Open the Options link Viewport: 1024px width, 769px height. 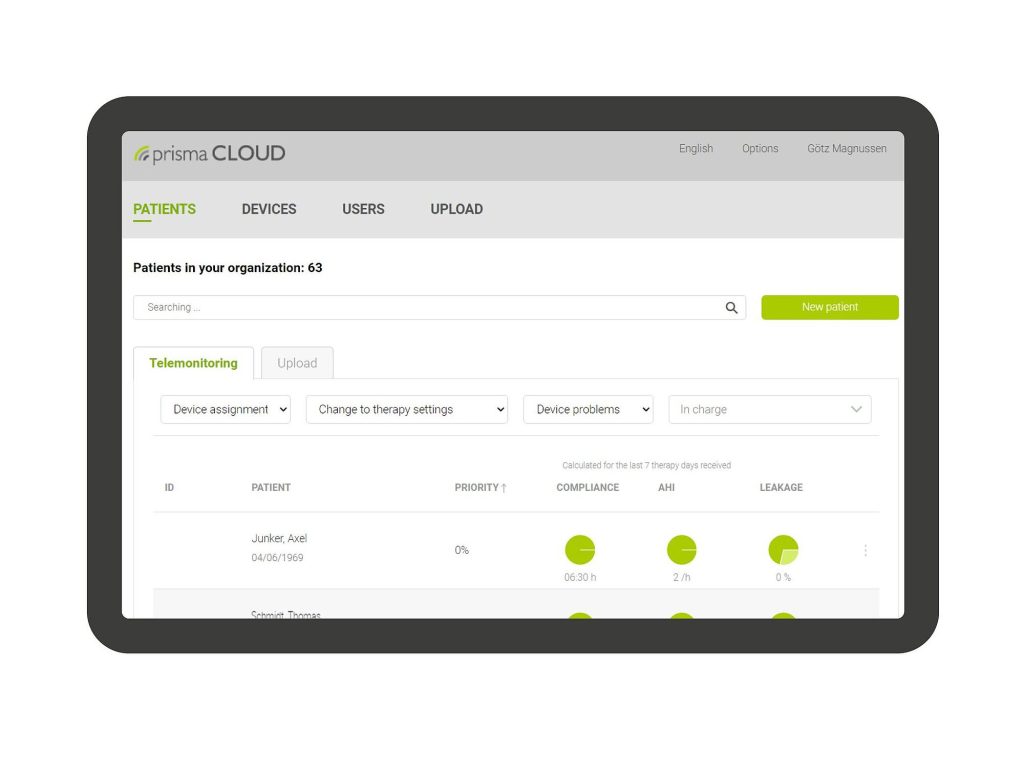760,149
